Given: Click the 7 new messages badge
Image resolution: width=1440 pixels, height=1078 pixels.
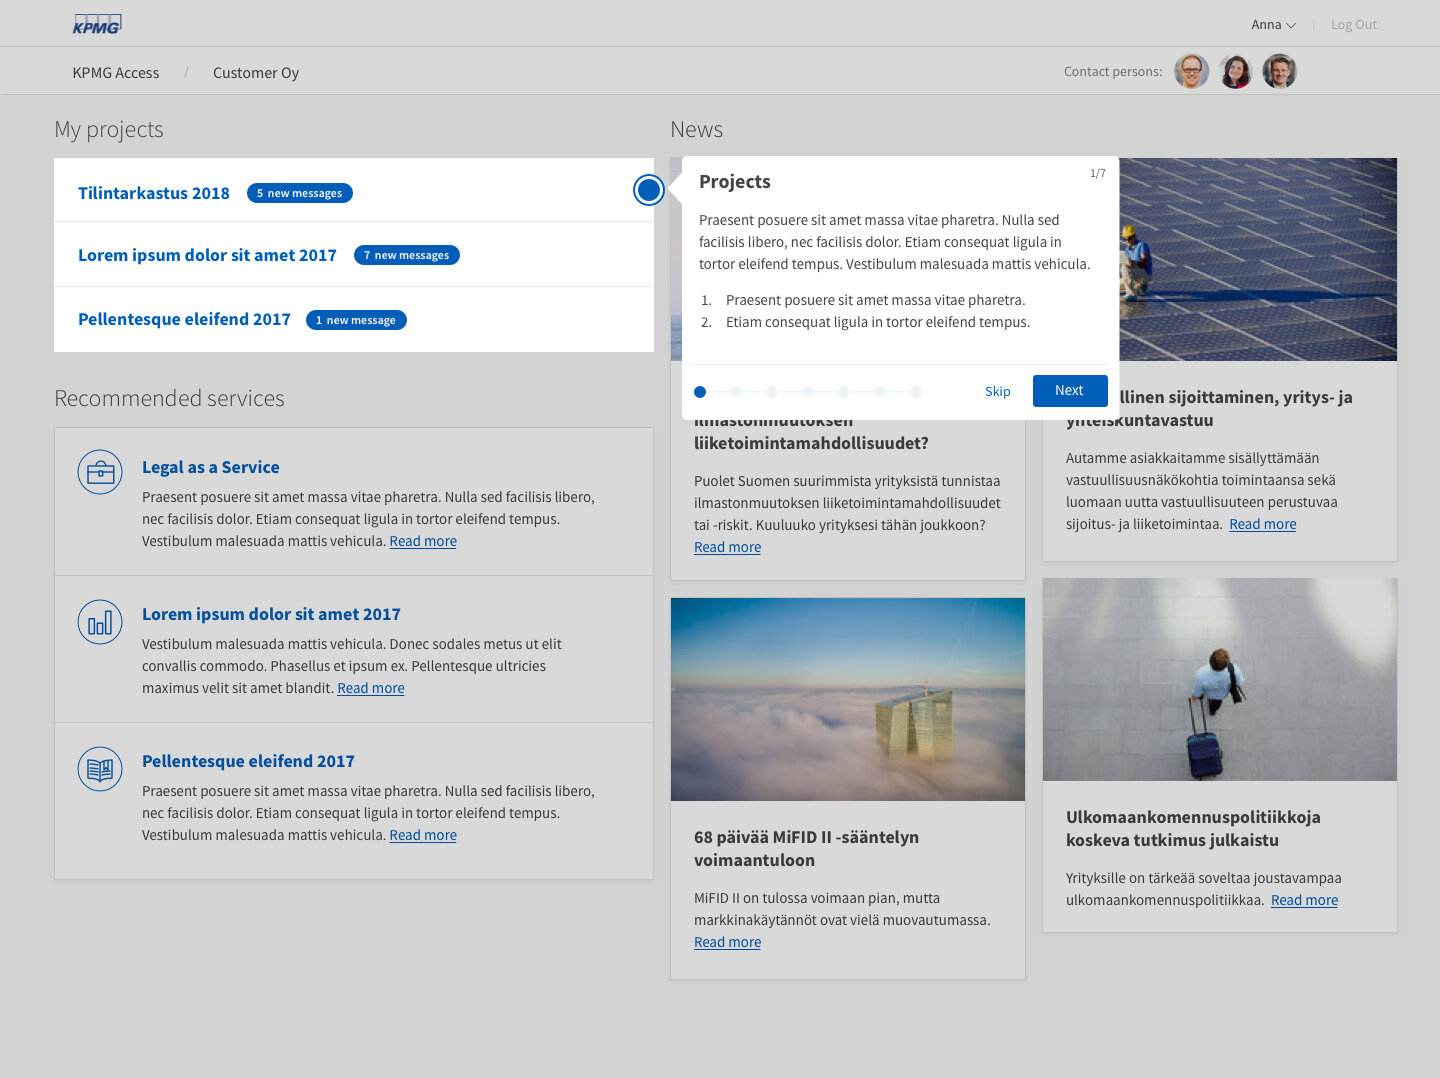Looking at the screenshot, I should point(407,255).
